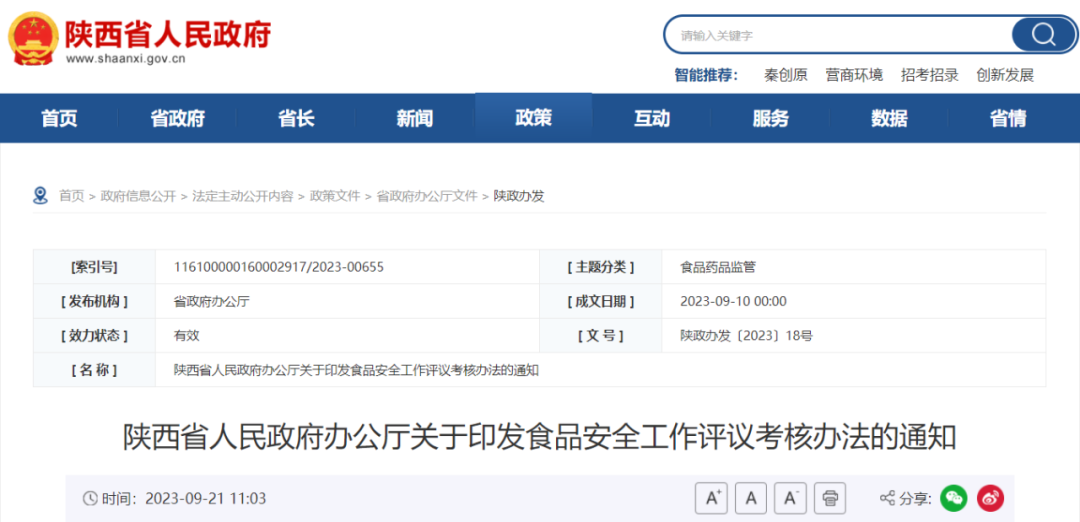This screenshot has height=522, width=1080.
Task: Print the page using printer icon
Action: point(830,498)
